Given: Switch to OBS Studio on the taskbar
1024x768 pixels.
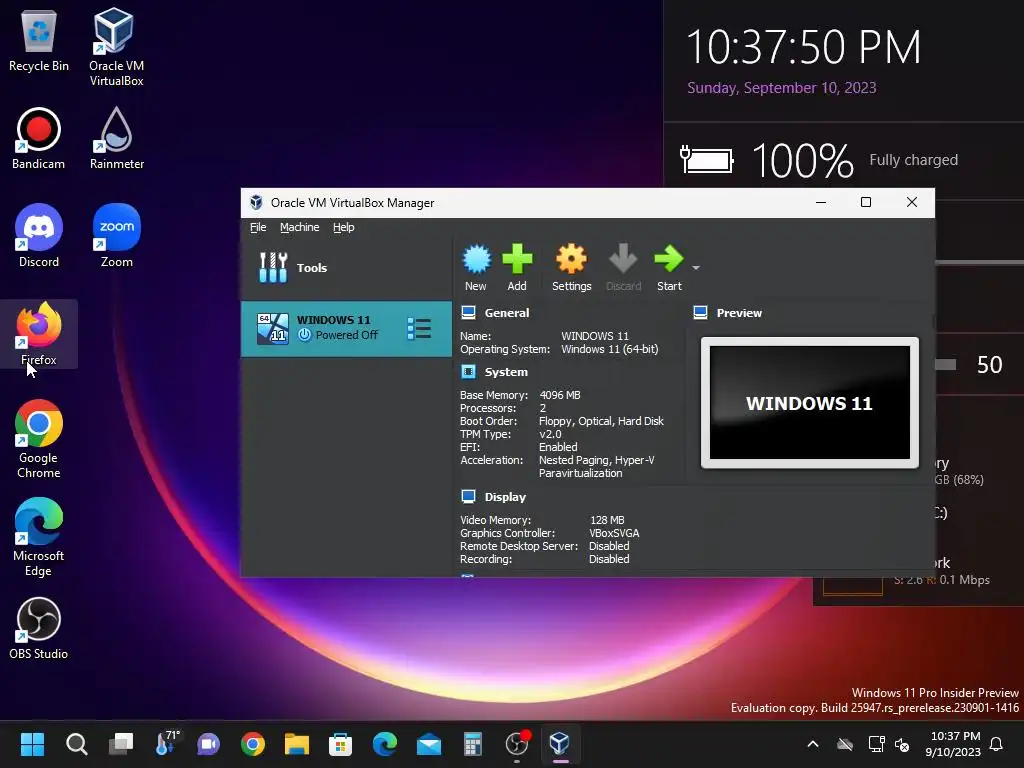Looking at the screenshot, I should [x=517, y=744].
